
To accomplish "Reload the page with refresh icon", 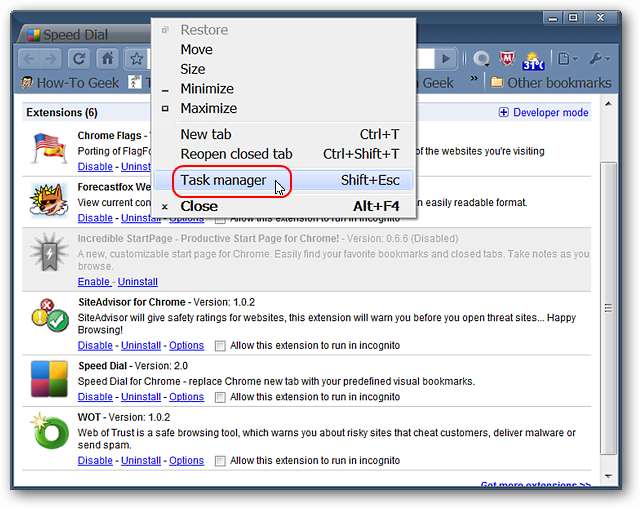I will click(x=79, y=59).
